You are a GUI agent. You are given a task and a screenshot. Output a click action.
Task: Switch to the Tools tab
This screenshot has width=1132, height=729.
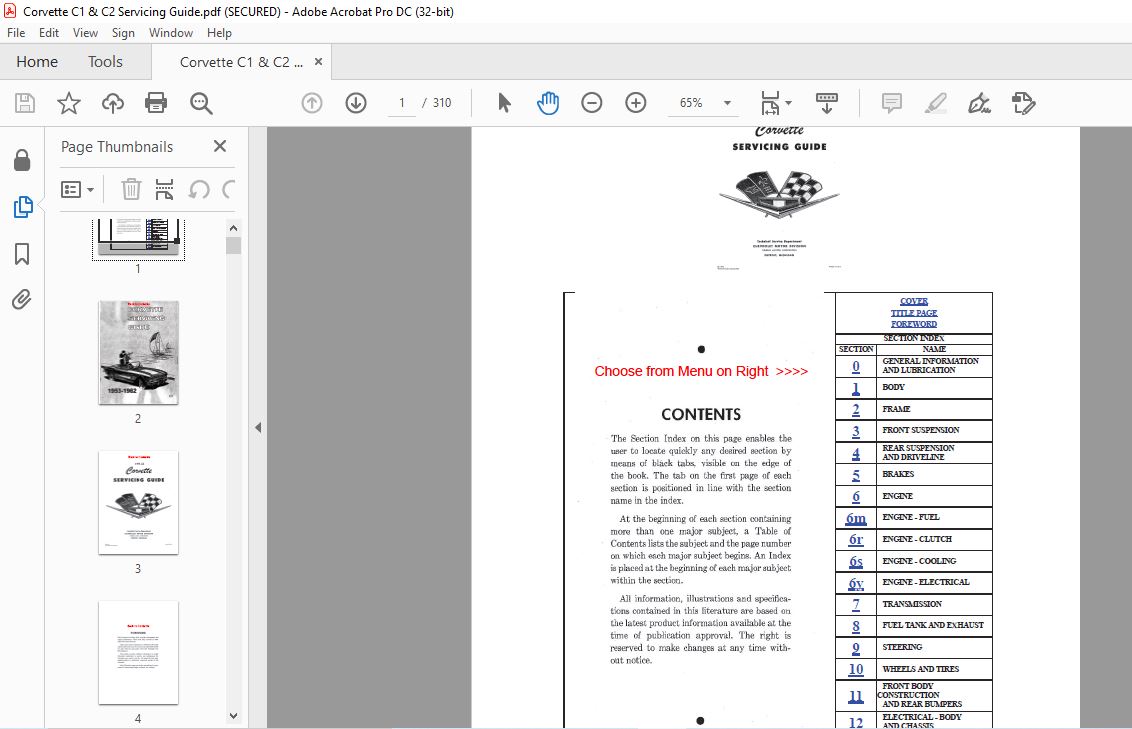105,62
